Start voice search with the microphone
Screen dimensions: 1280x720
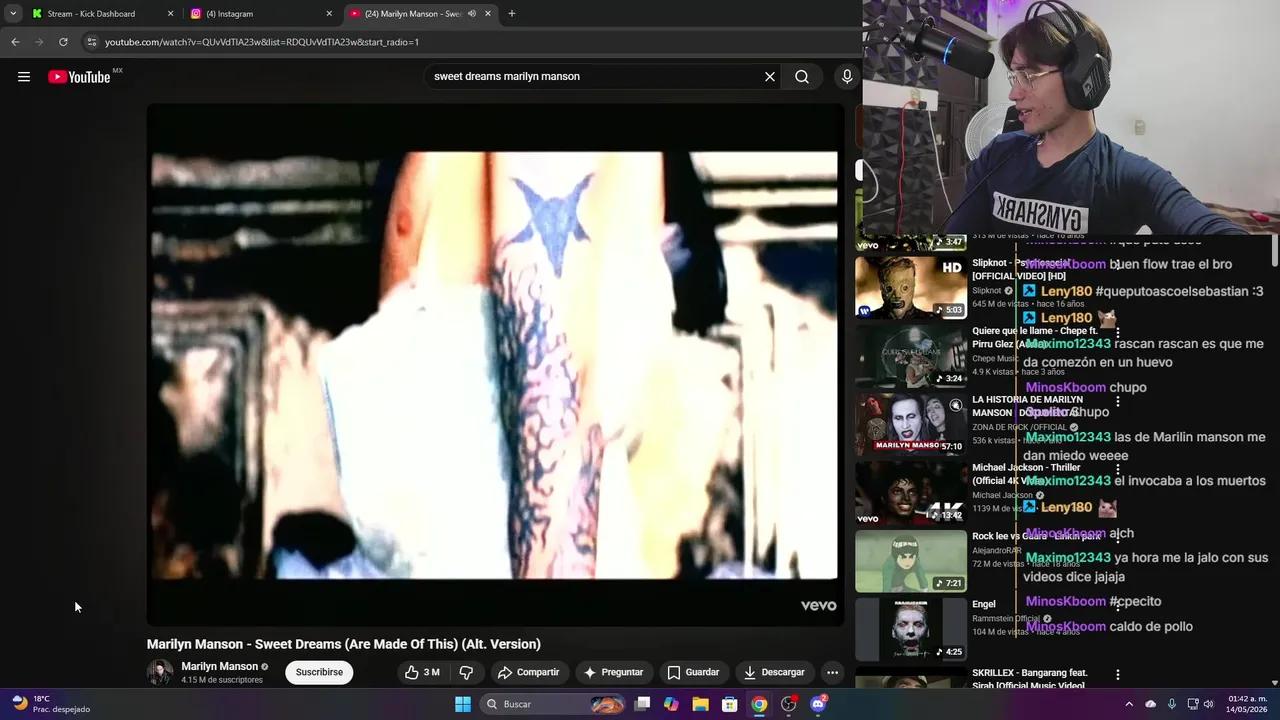847,77
